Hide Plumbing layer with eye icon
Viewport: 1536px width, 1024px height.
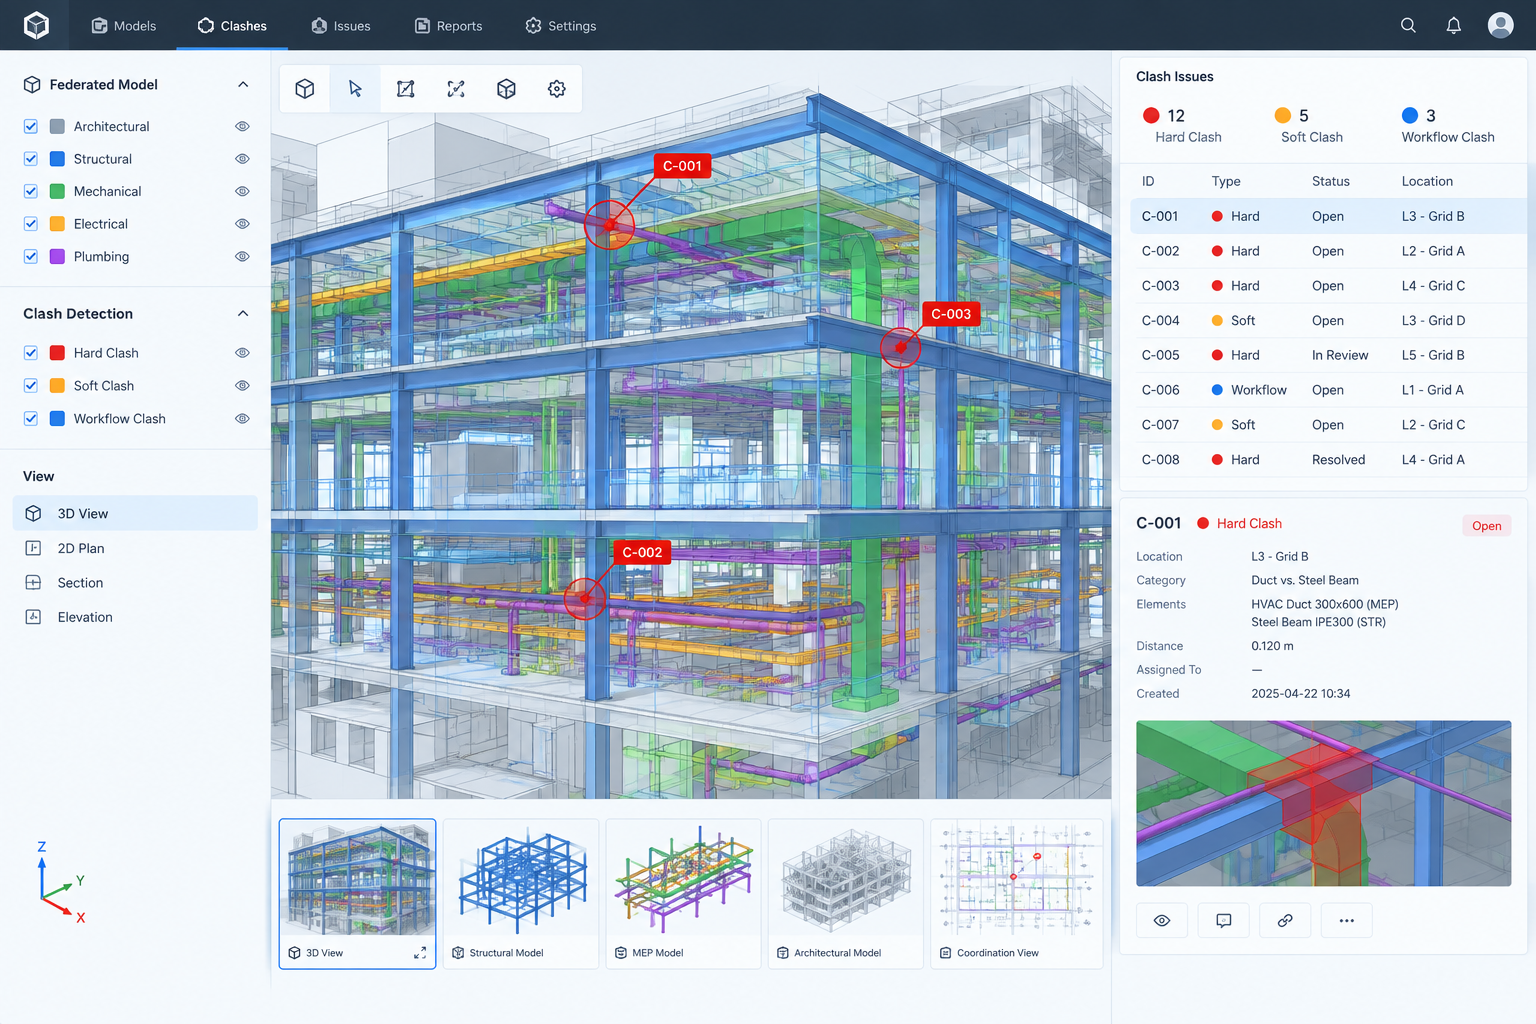[242, 257]
